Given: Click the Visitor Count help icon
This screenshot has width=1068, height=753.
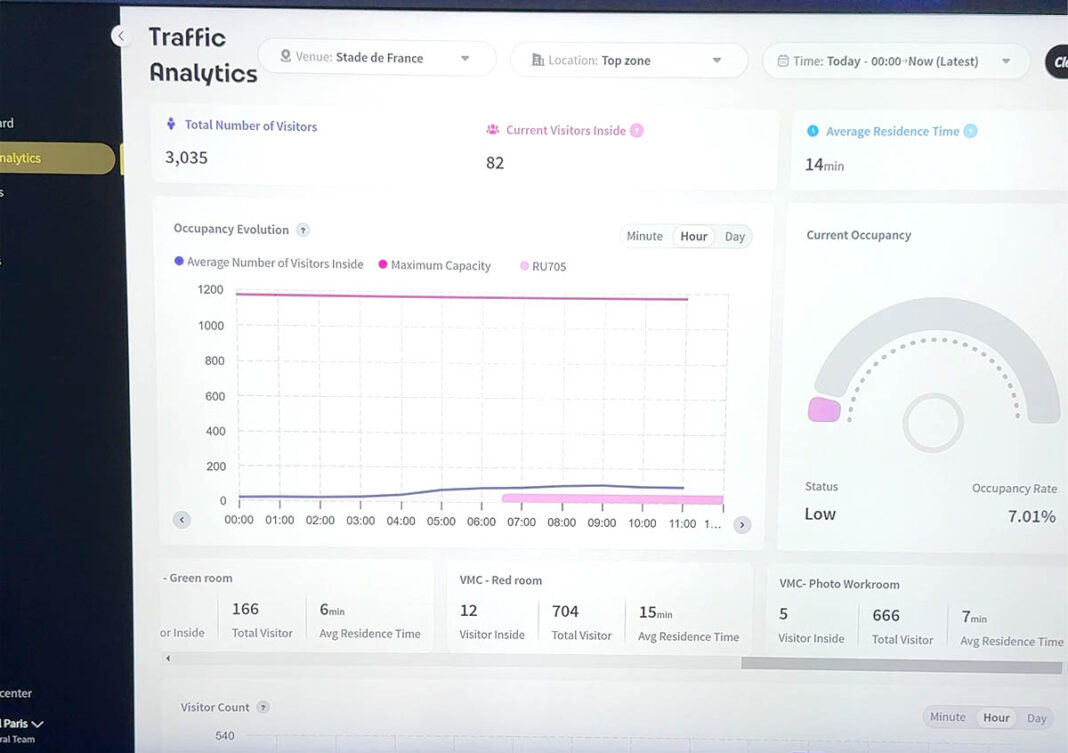Looking at the screenshot, I should tap(262, 707).
